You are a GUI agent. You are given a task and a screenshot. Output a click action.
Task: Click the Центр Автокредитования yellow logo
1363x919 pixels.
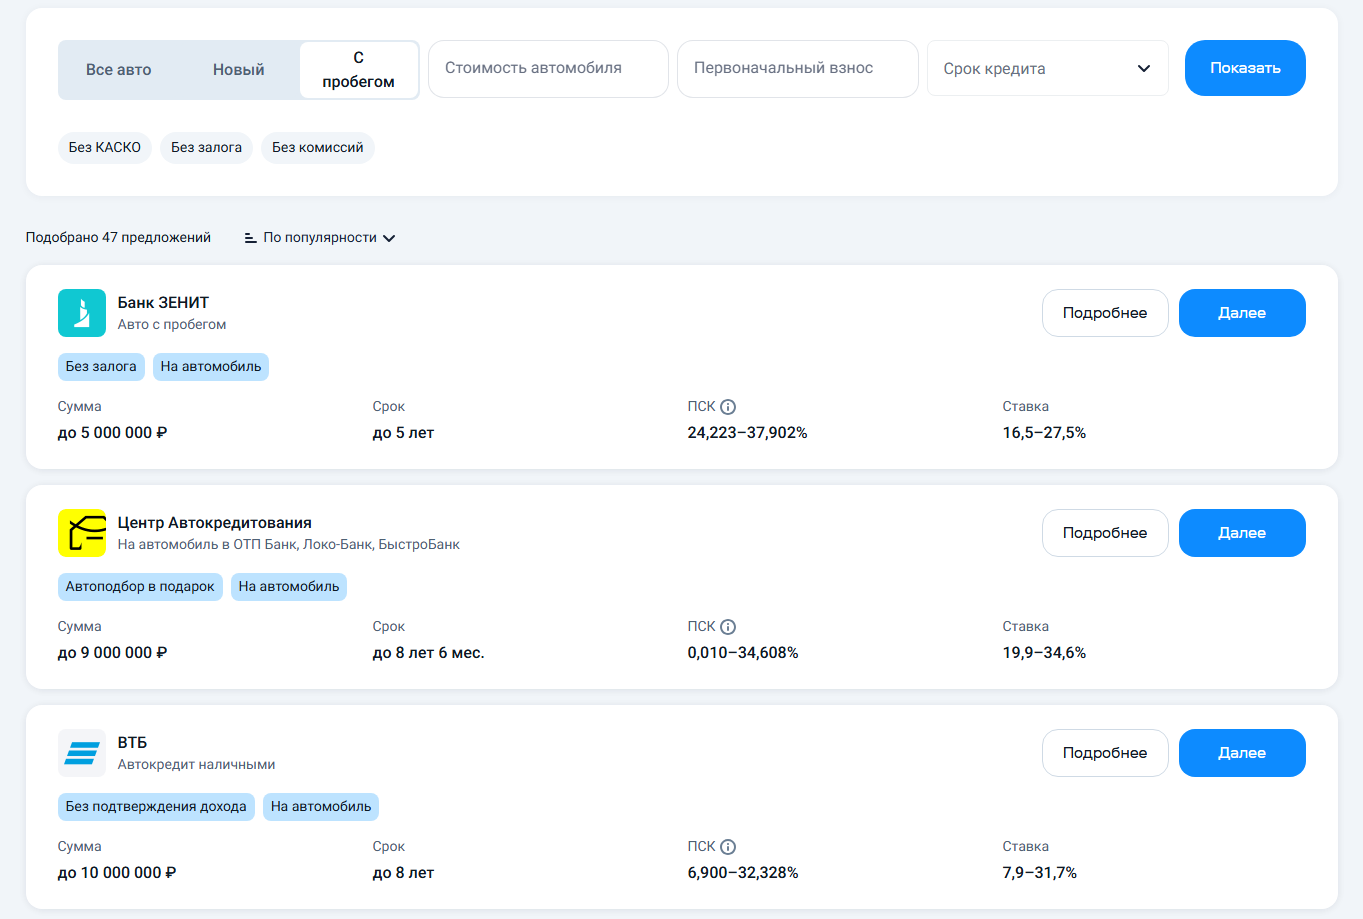tap(82, 533)
